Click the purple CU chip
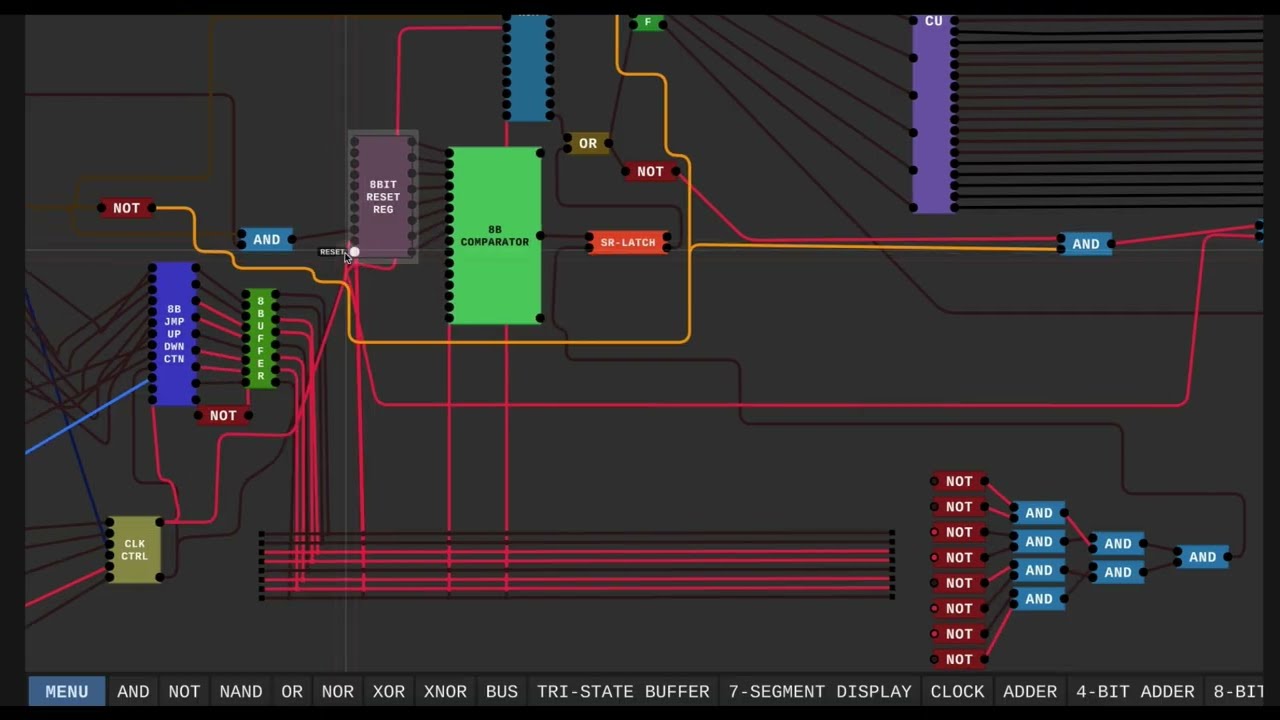1280x720 pixels. (933, 112)
